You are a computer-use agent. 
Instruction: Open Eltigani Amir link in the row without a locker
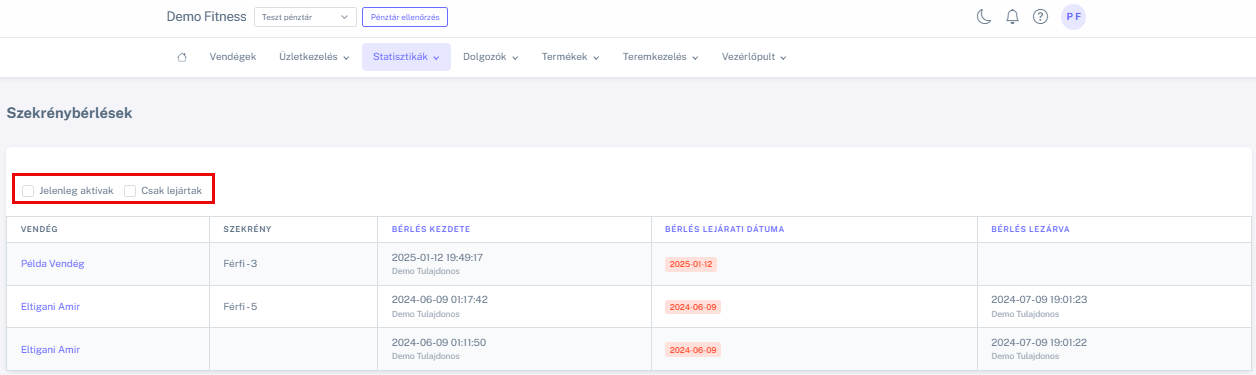[x=50, y=349]
